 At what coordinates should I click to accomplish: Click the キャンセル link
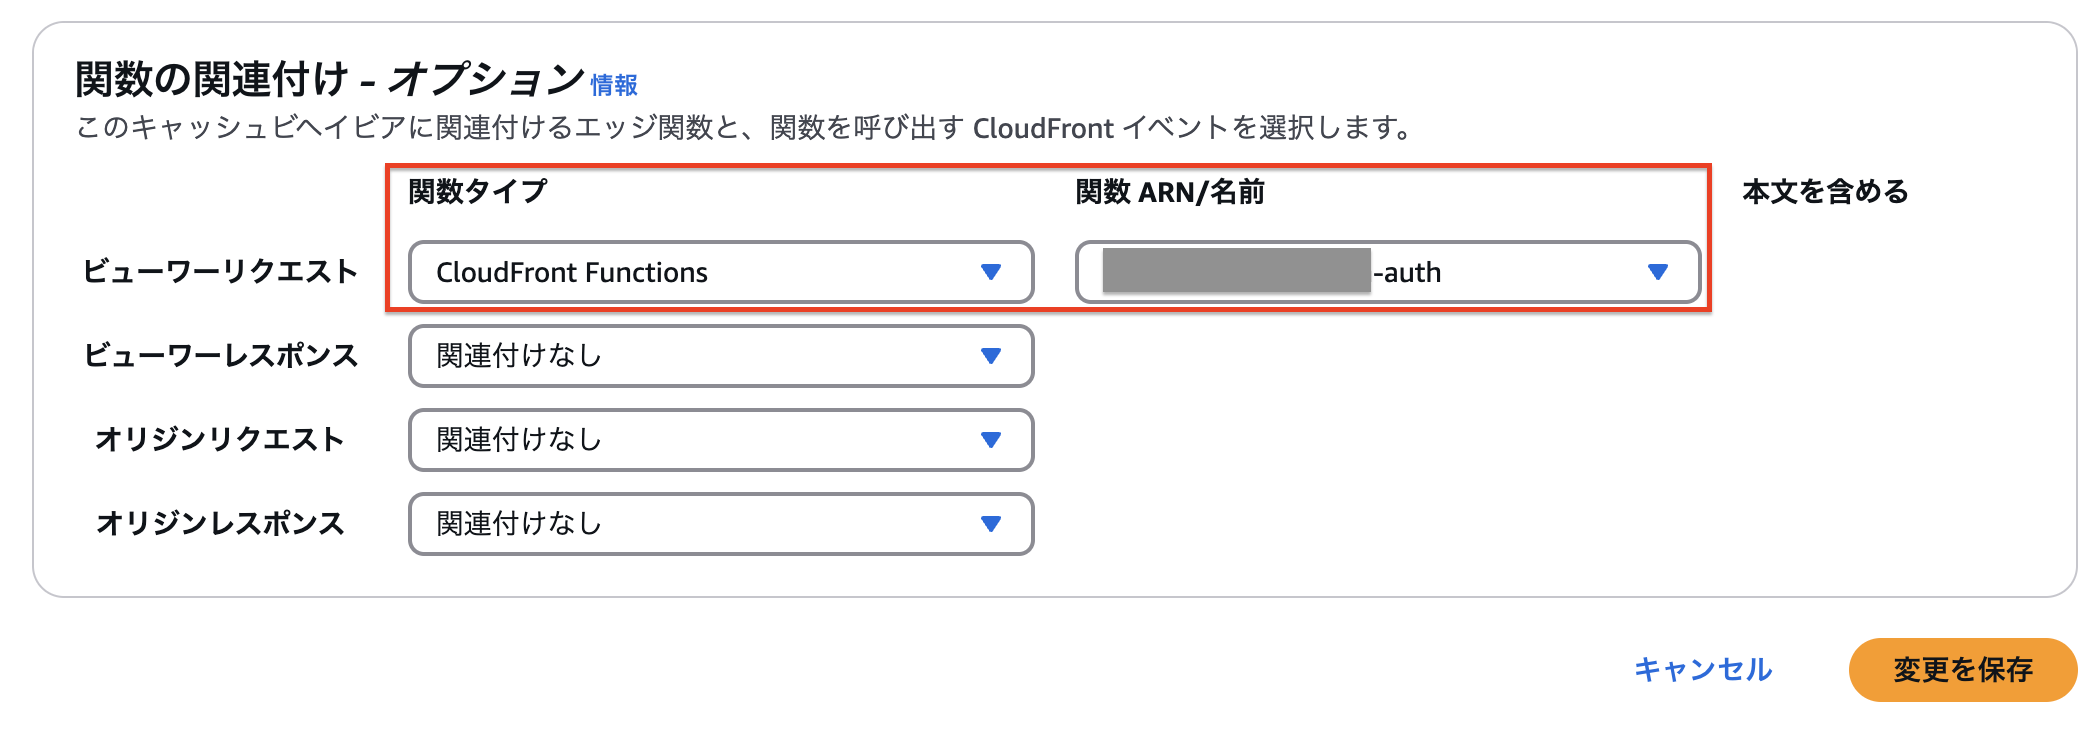[x=1702, y=672]
